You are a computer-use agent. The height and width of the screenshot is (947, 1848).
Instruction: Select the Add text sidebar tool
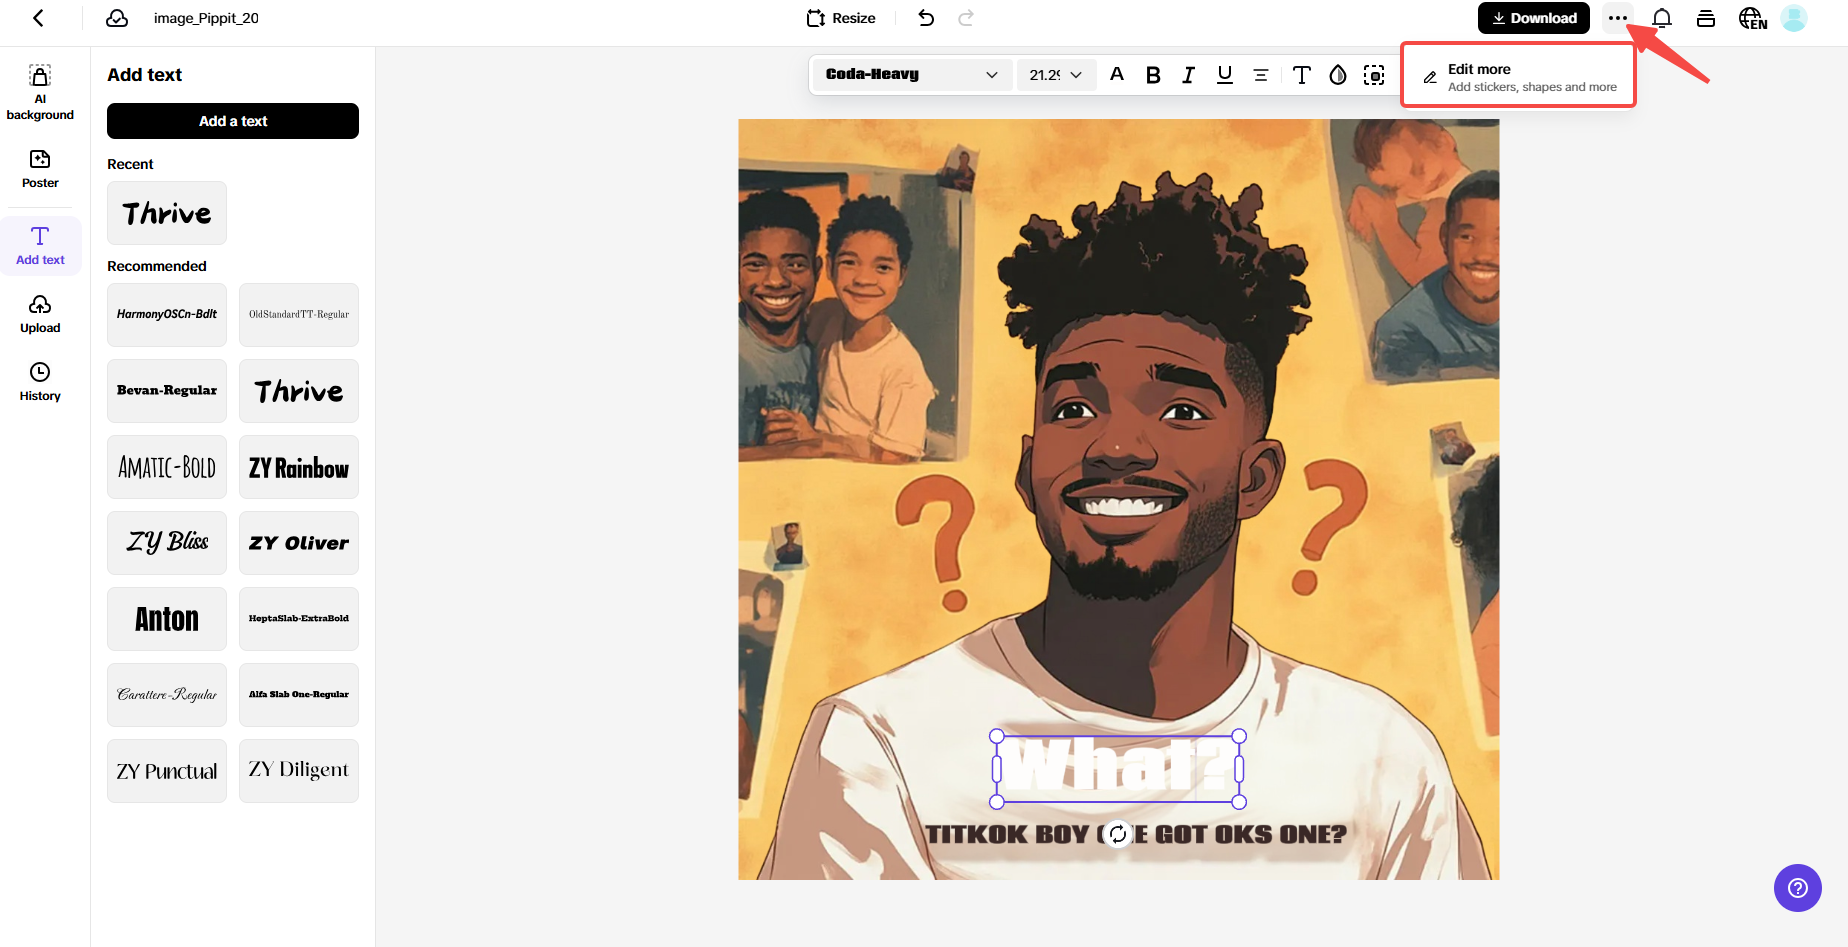[x=40, y=245]
